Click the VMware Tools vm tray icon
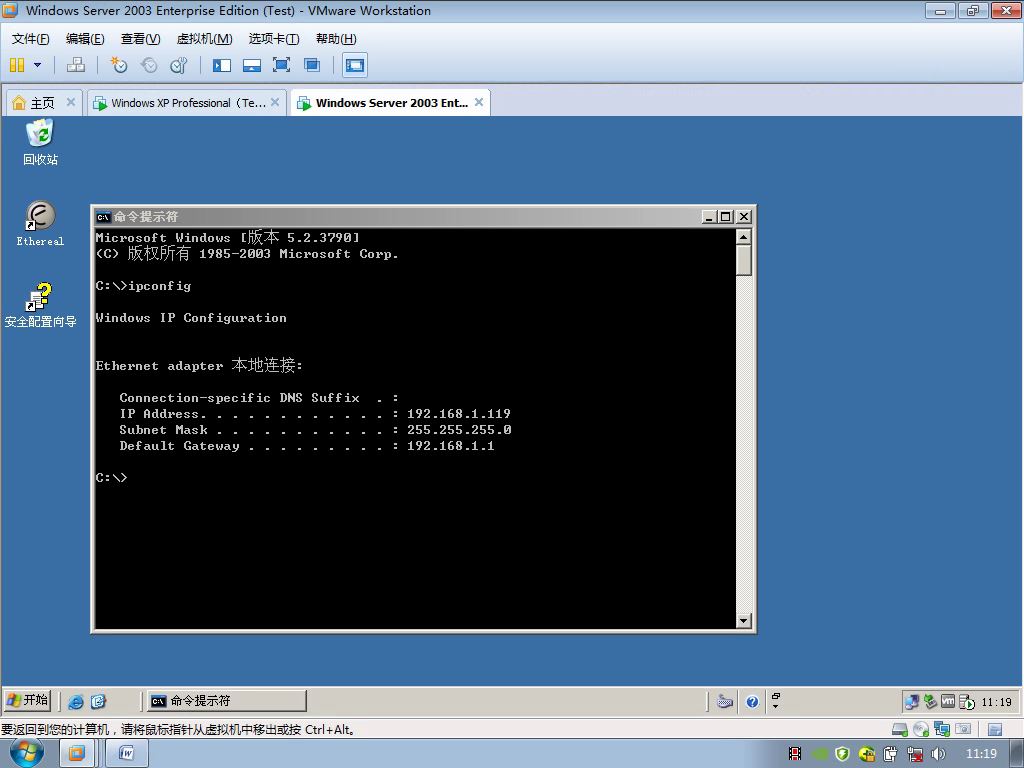Image resolution: width=1024 pixels, height=768 pixels. (948, 701)
